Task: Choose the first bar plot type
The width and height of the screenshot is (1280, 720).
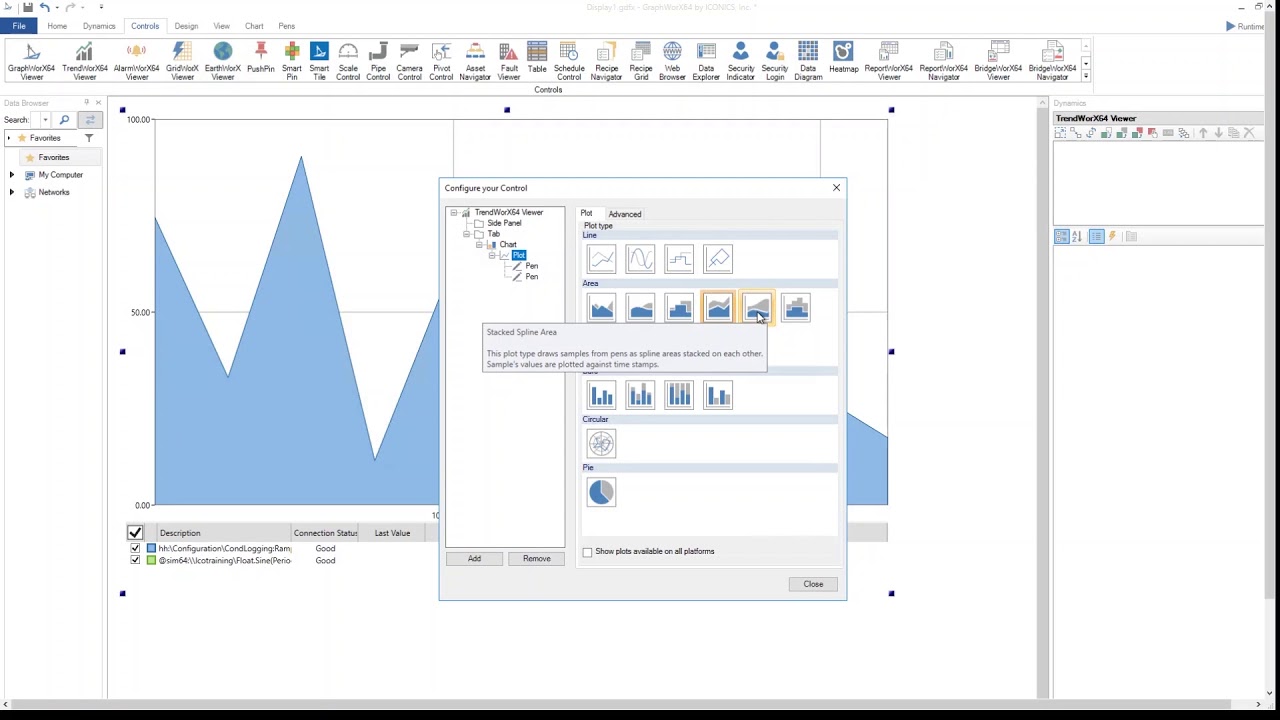Action: 602,395
